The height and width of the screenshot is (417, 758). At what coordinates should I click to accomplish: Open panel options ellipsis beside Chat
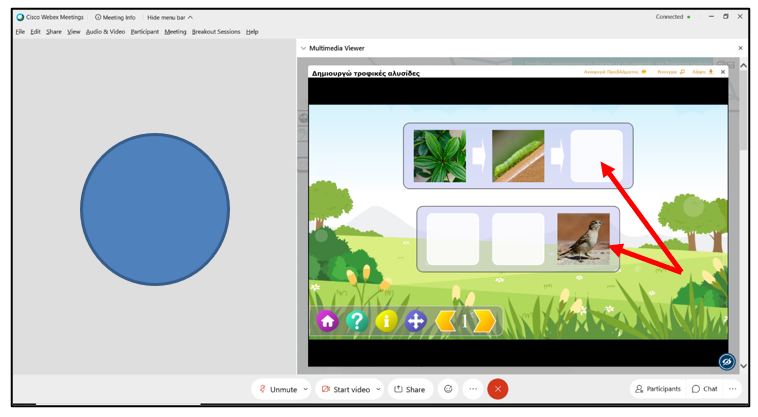(x=732, y=389)
